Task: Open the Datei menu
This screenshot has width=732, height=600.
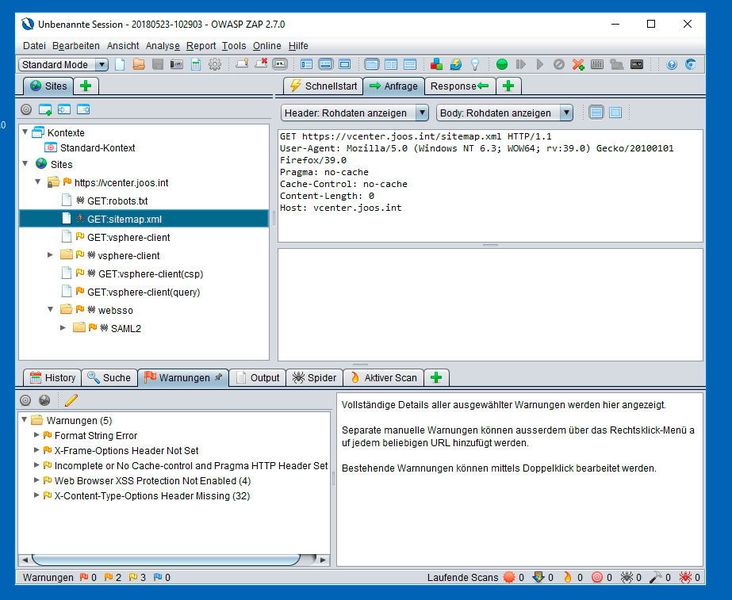Action: point(34,46)
